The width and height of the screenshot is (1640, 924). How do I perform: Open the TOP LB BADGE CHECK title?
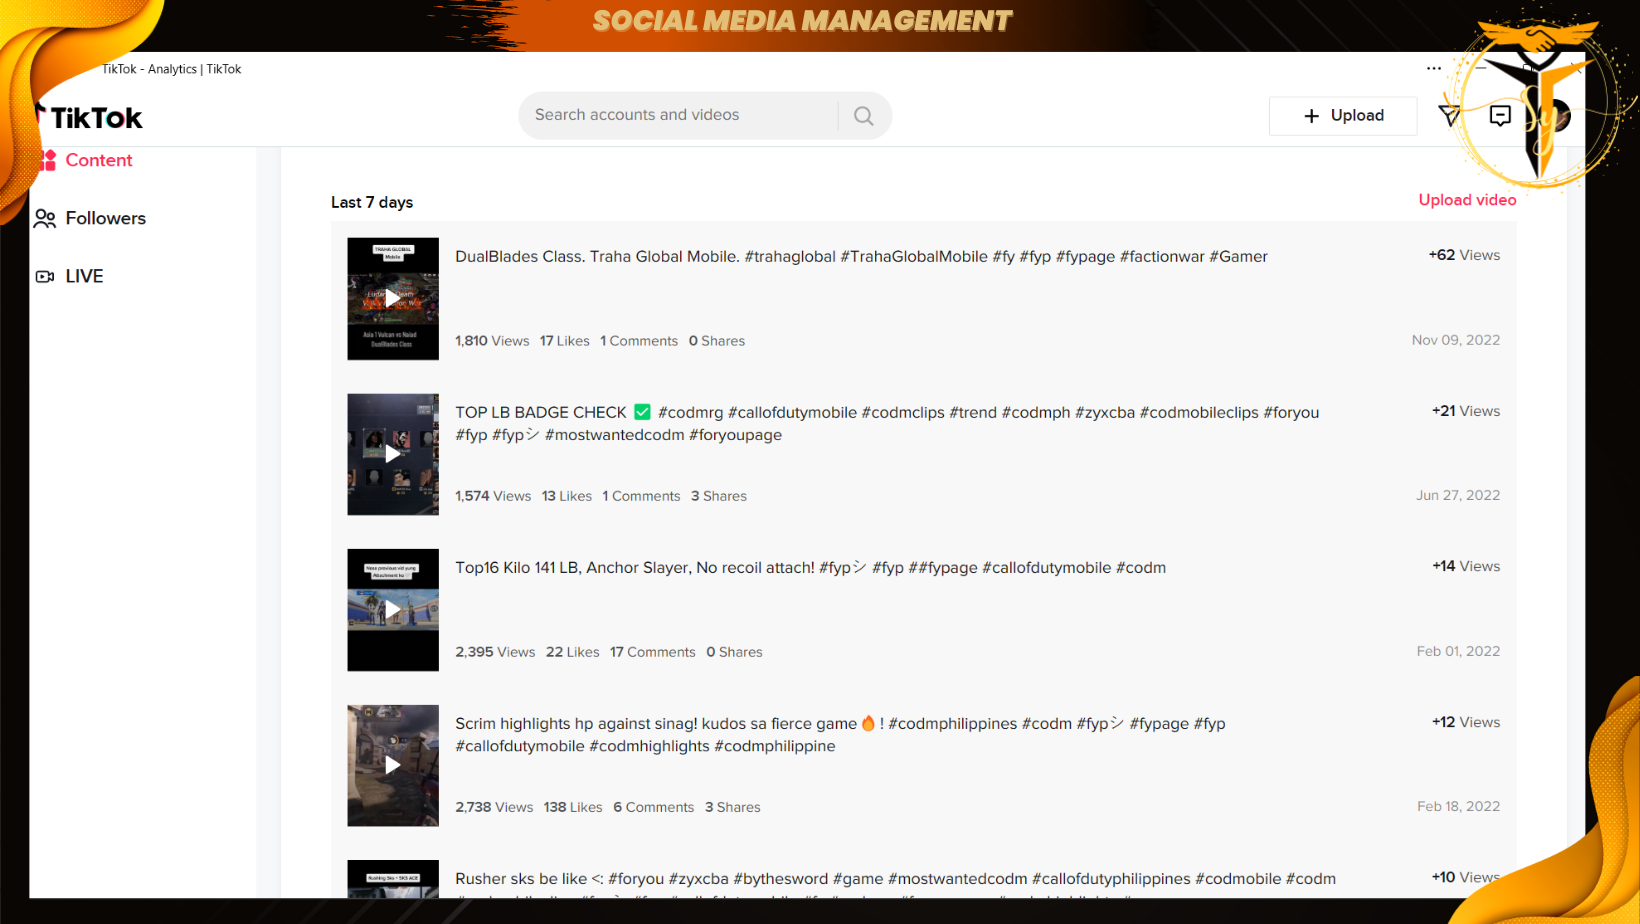887,423
